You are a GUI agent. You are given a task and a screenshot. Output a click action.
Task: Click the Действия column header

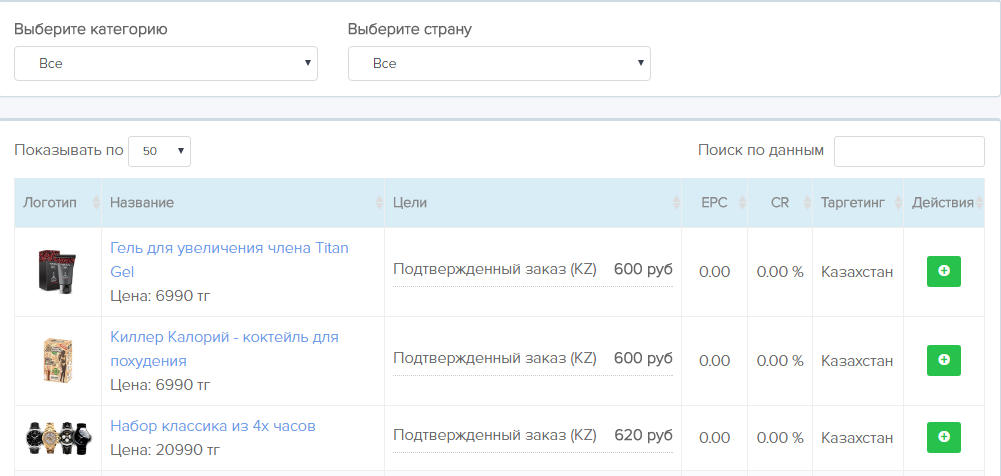944,203
